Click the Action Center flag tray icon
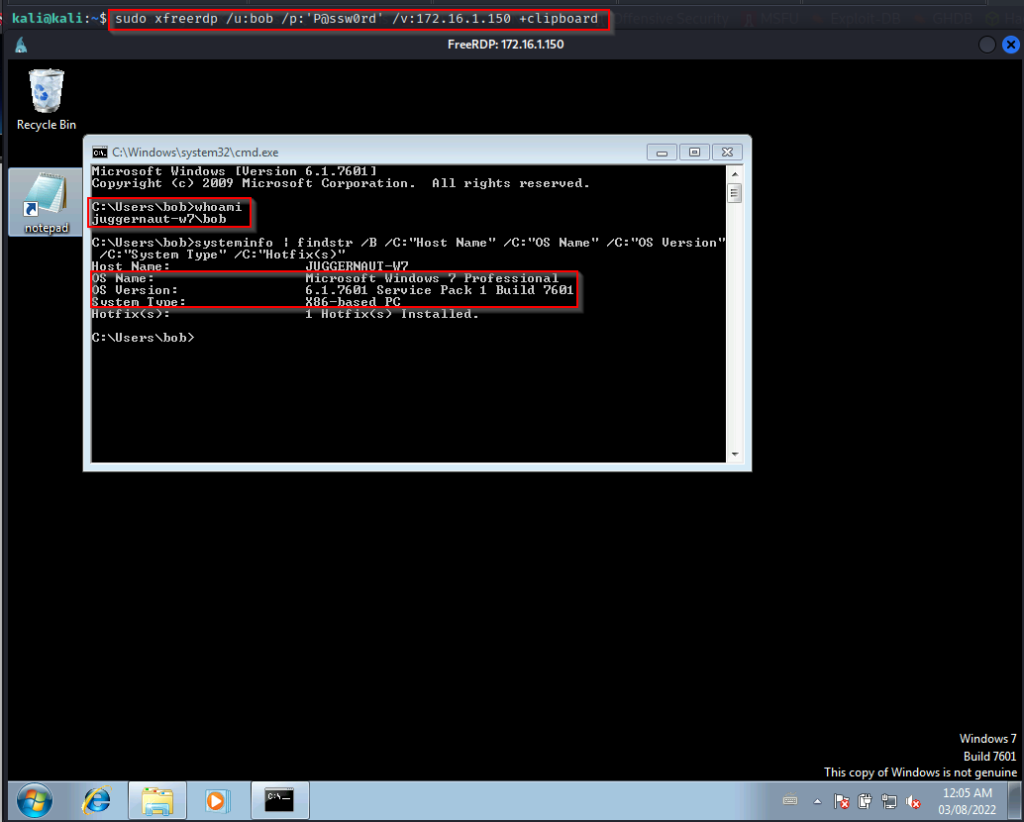 (842, 801)
